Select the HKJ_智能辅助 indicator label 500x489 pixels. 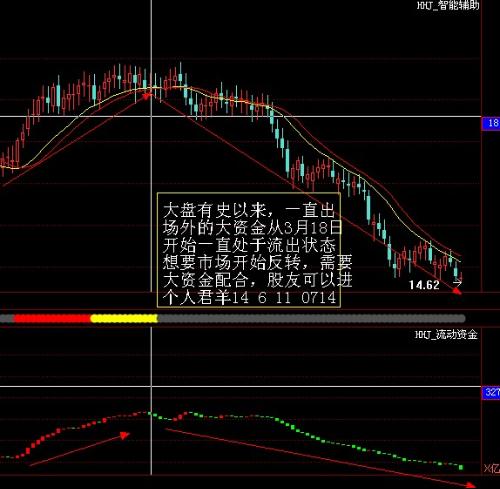pos(448,5)
